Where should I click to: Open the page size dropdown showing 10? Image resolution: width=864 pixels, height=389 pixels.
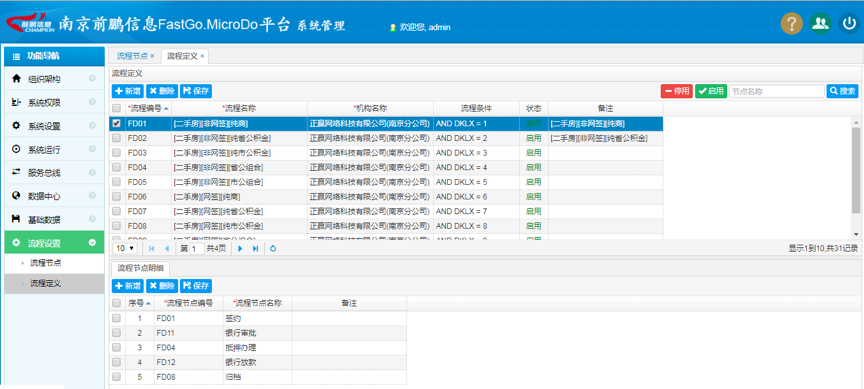point(125,248)
